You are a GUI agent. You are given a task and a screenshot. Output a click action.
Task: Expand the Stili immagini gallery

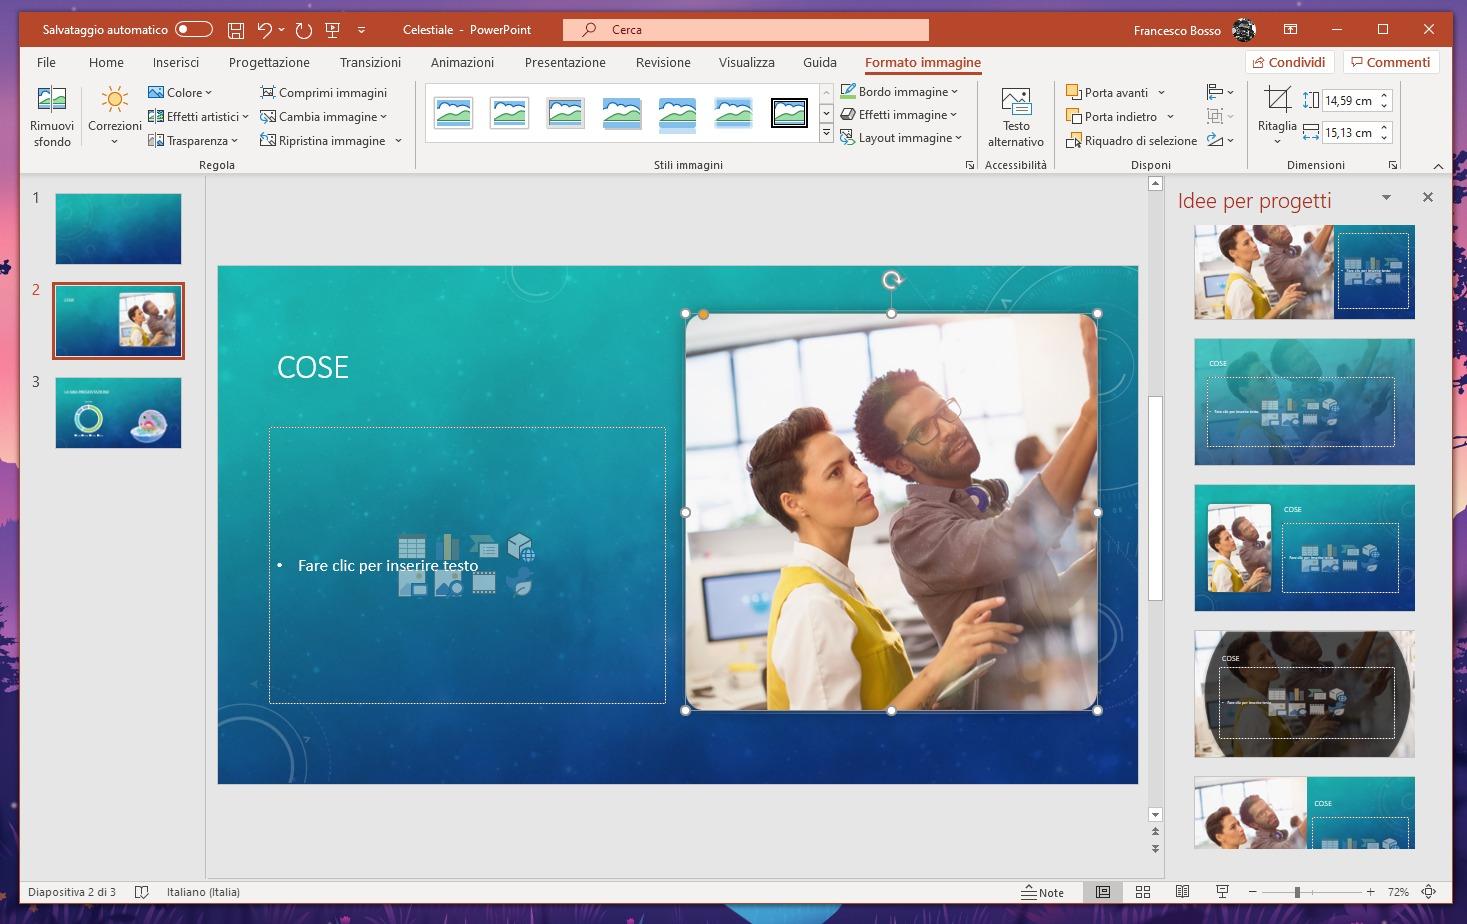(826, 133)
